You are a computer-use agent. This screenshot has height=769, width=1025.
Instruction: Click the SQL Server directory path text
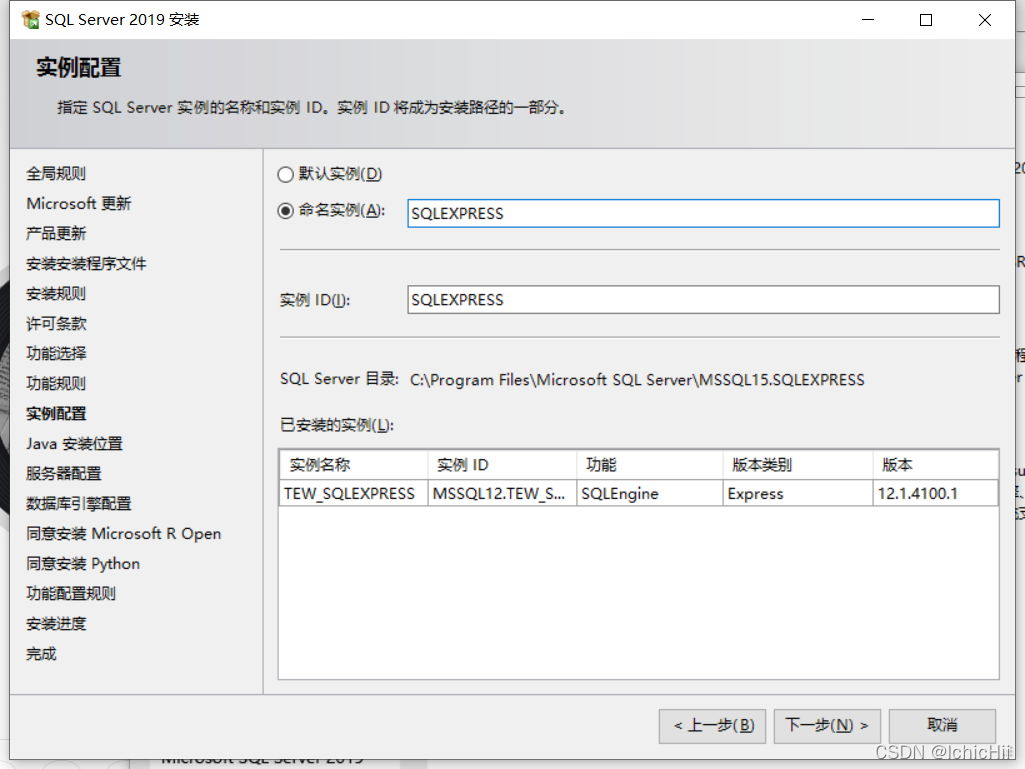pos(637,380)
